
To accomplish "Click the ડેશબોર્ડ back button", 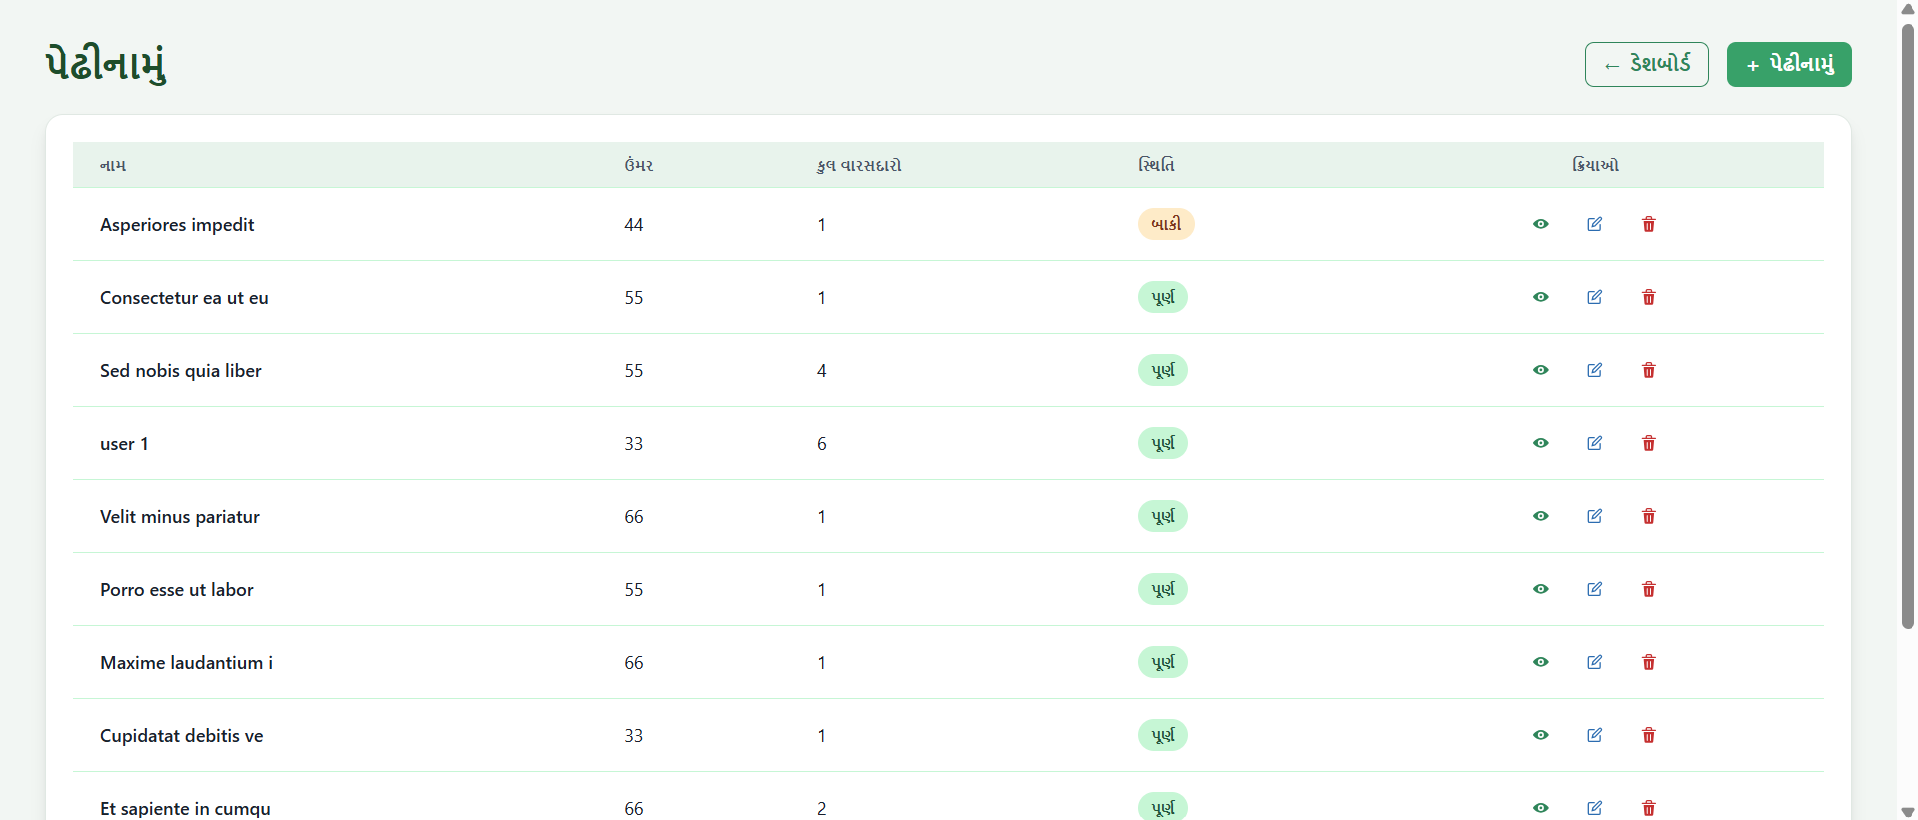I will coord(1646,65).
